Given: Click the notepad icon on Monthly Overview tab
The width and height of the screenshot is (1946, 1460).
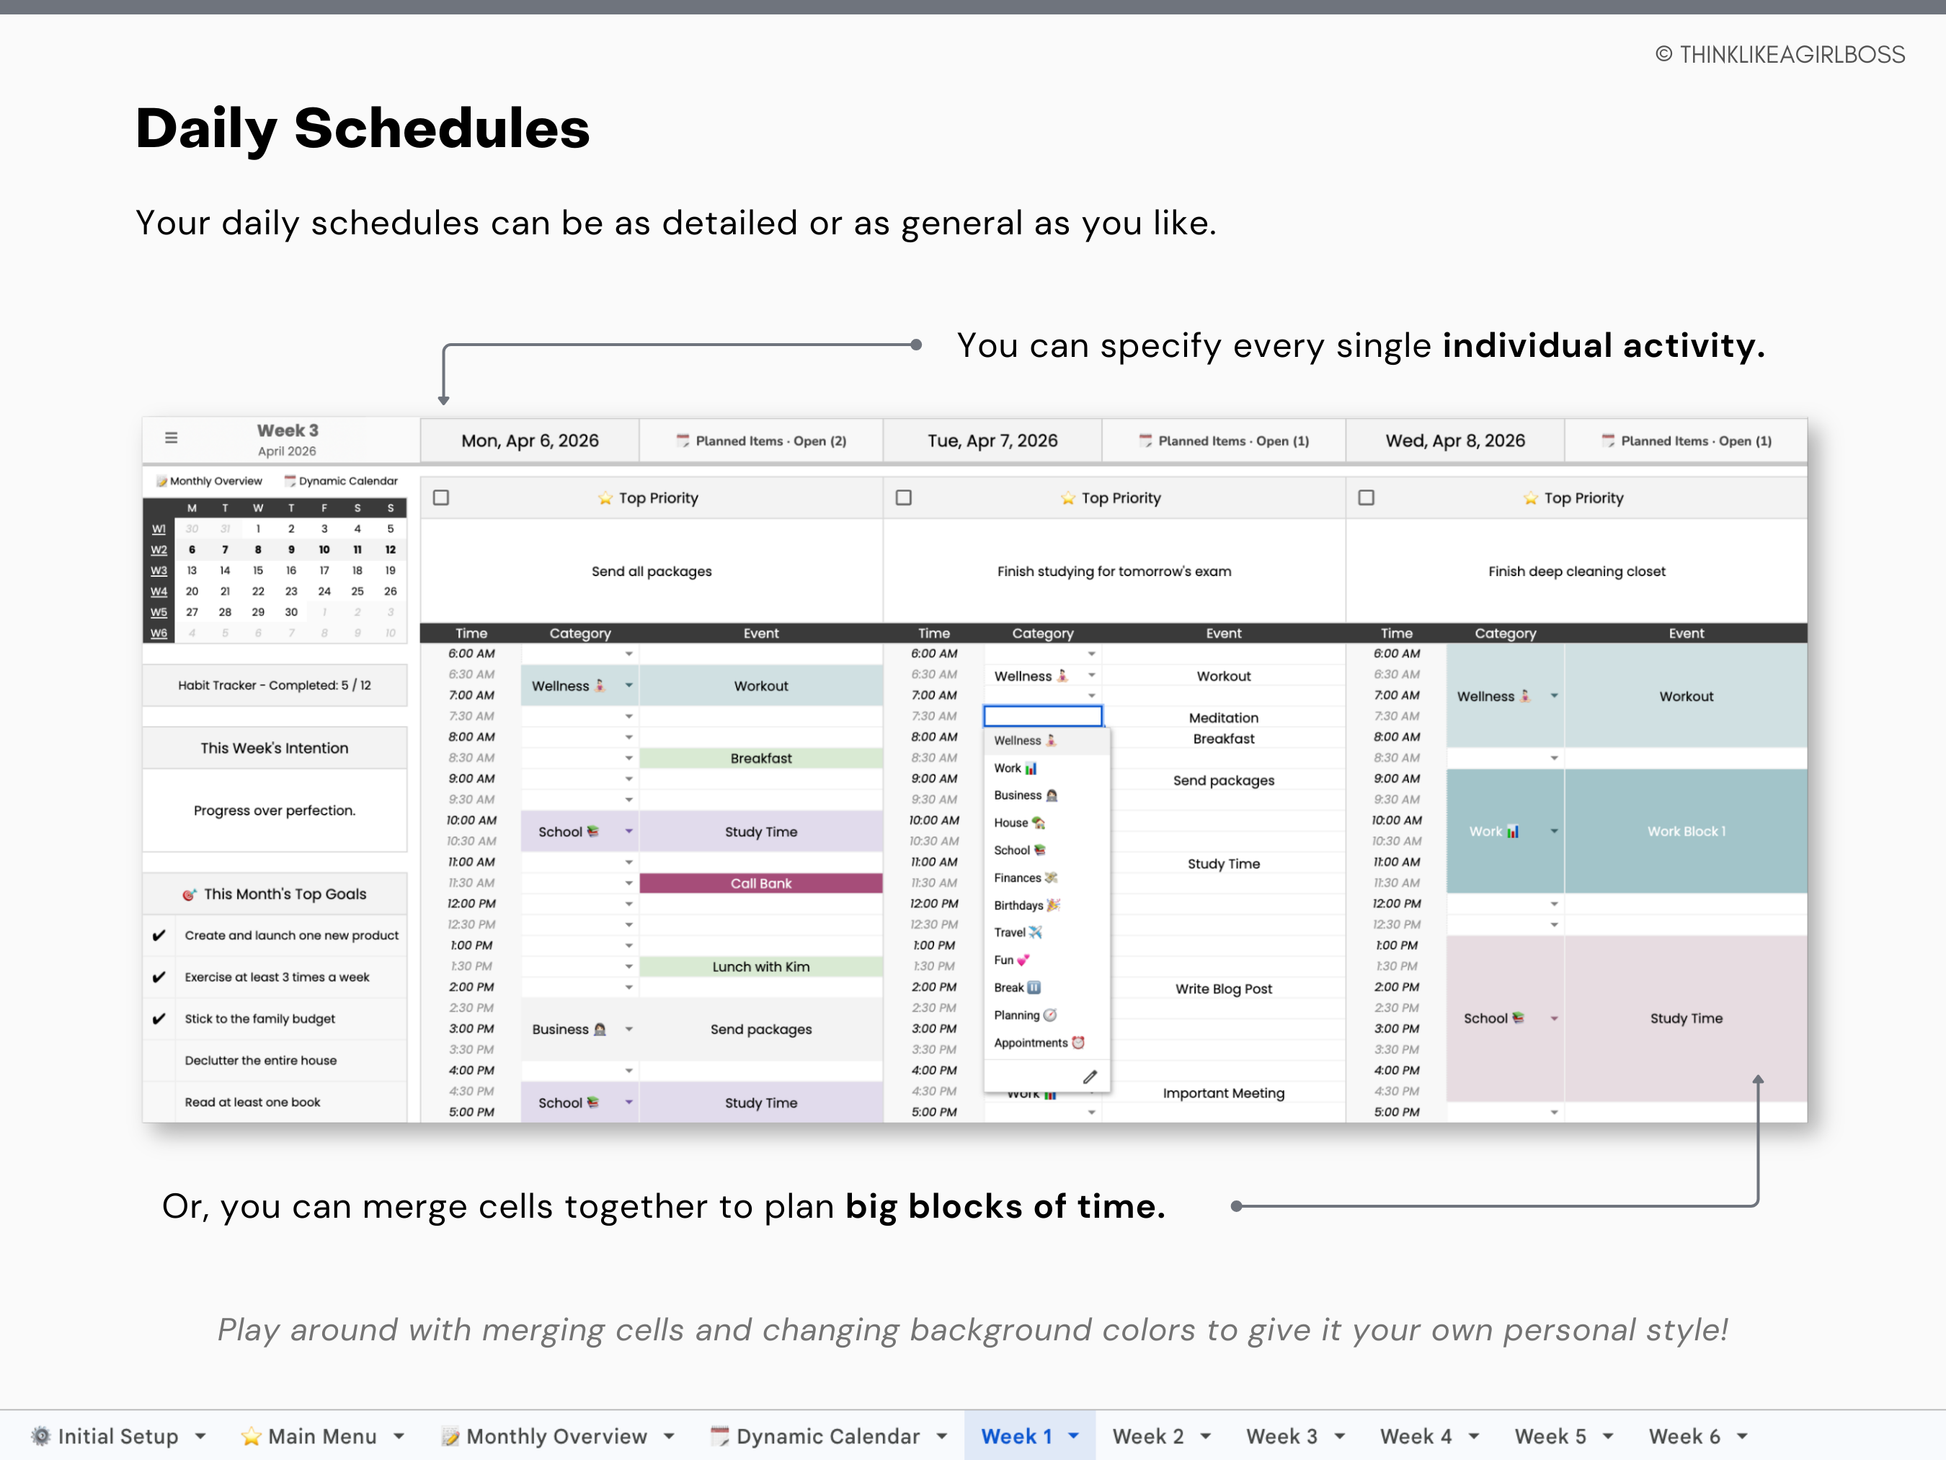Looking at the screenshot, I should pyautogui.click(x=450, y=1436).
